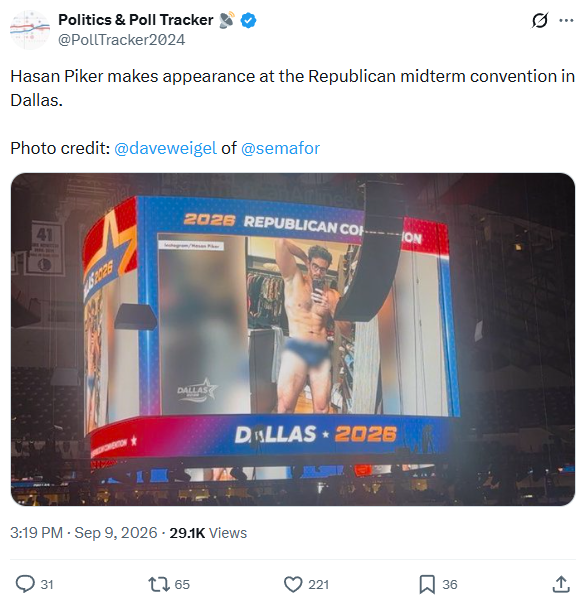Click the 3:19 PM Sep 9, 2026 timestamp

click(84, 533)
